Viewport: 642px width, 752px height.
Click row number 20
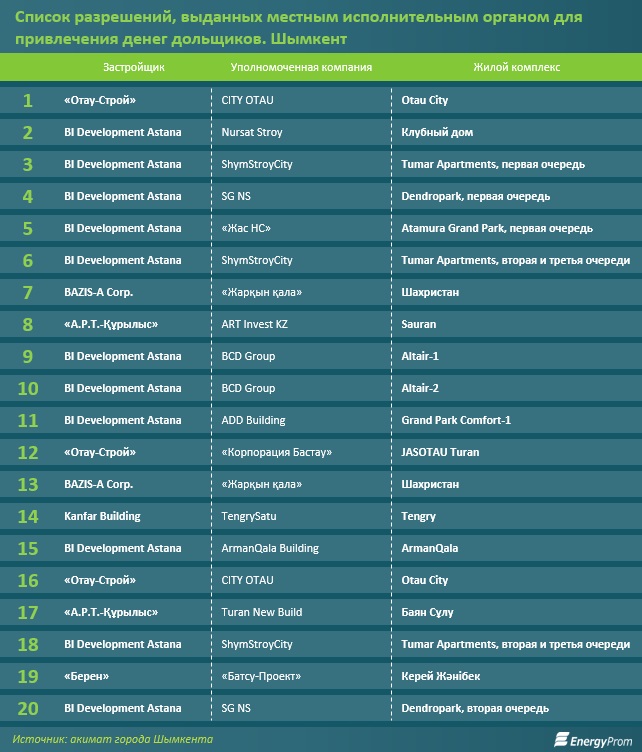(28, 708)
